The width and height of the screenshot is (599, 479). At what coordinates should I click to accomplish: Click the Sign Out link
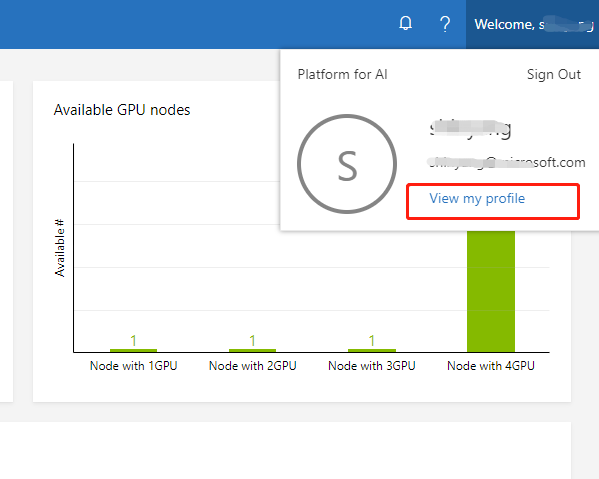coord(554,74)
